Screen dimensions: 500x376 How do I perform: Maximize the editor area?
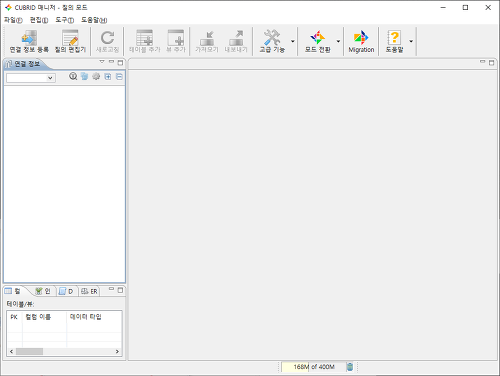[491, 62]
